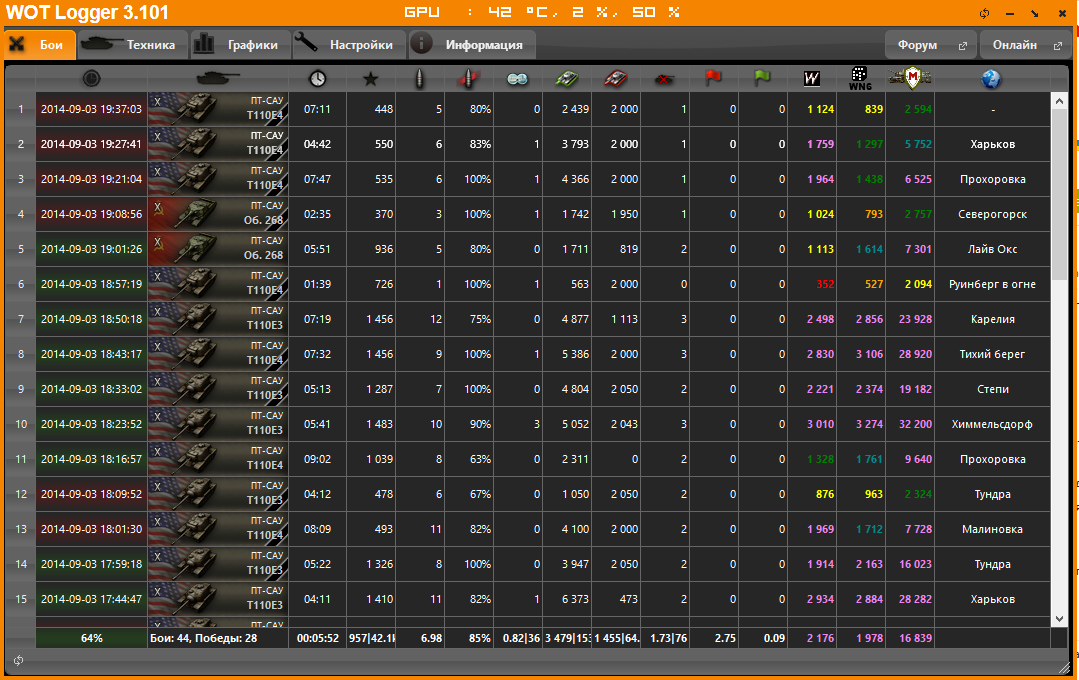Click the map name Лайв Окс
Viewport: 1079px width, 680px height.
coord(992,249)
